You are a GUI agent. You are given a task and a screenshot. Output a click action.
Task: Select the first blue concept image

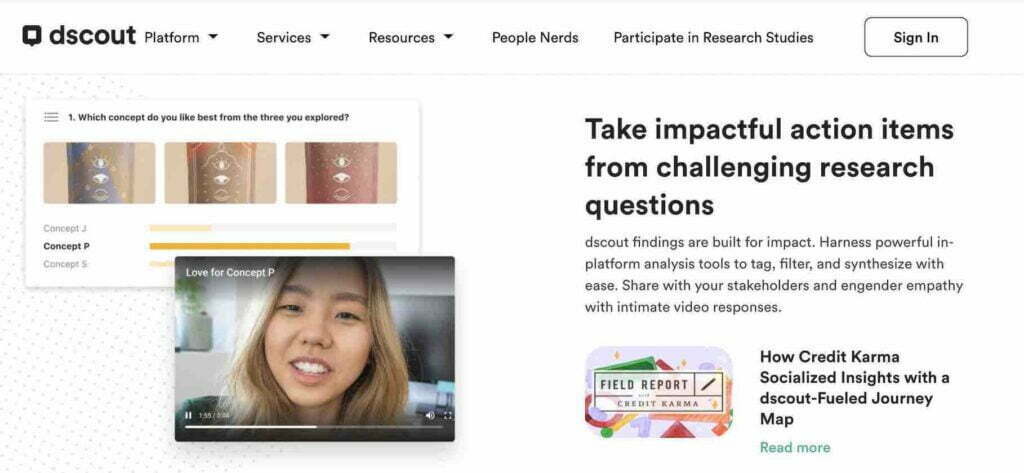pyautogui.click(x=99, y=172)
